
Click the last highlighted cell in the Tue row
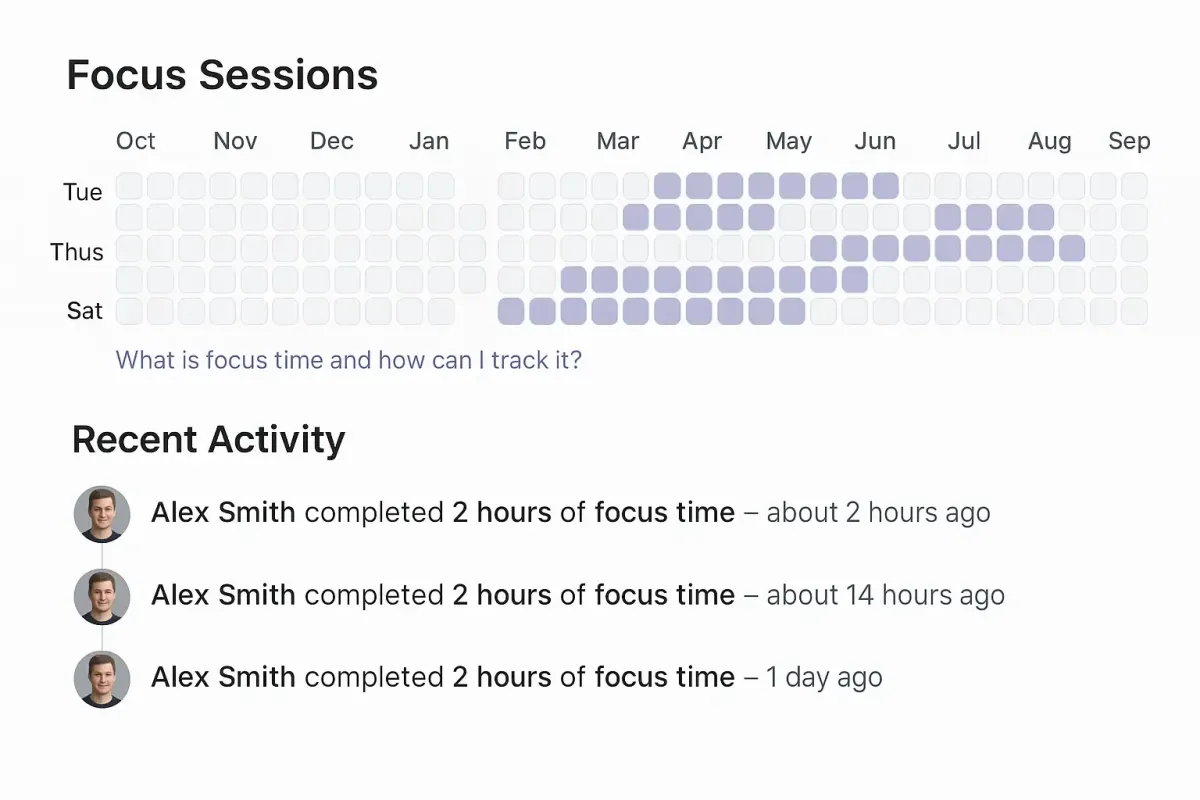[886, 186]
